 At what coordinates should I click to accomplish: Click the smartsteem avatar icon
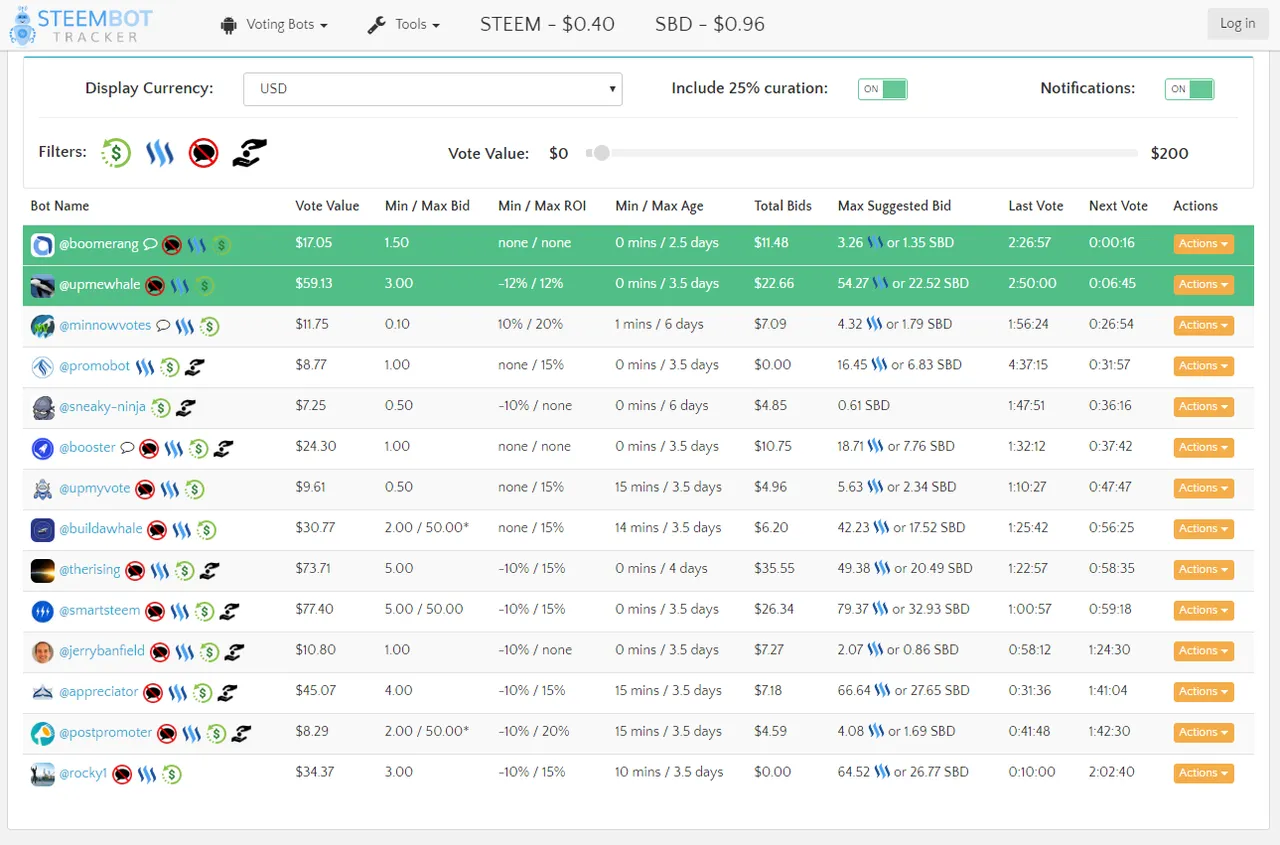click(x=42, y=611)
